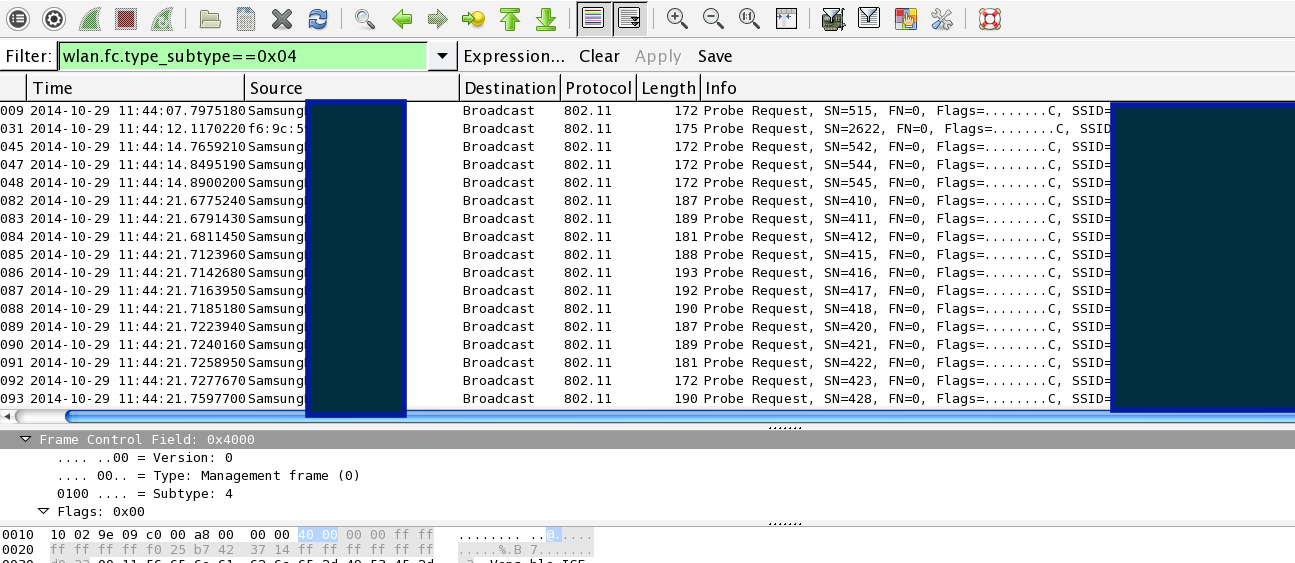Open the filter history dropdown arrow
The image size is (1295, 563).
[442, 57]
